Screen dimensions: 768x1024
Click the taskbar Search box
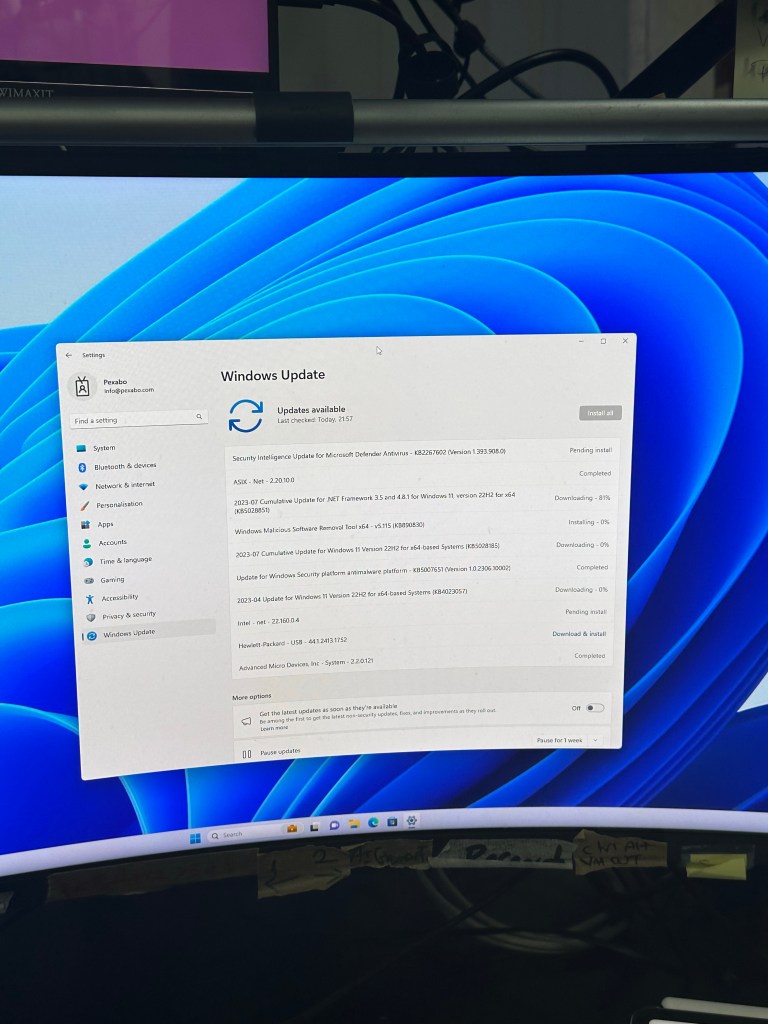point(245,833)
